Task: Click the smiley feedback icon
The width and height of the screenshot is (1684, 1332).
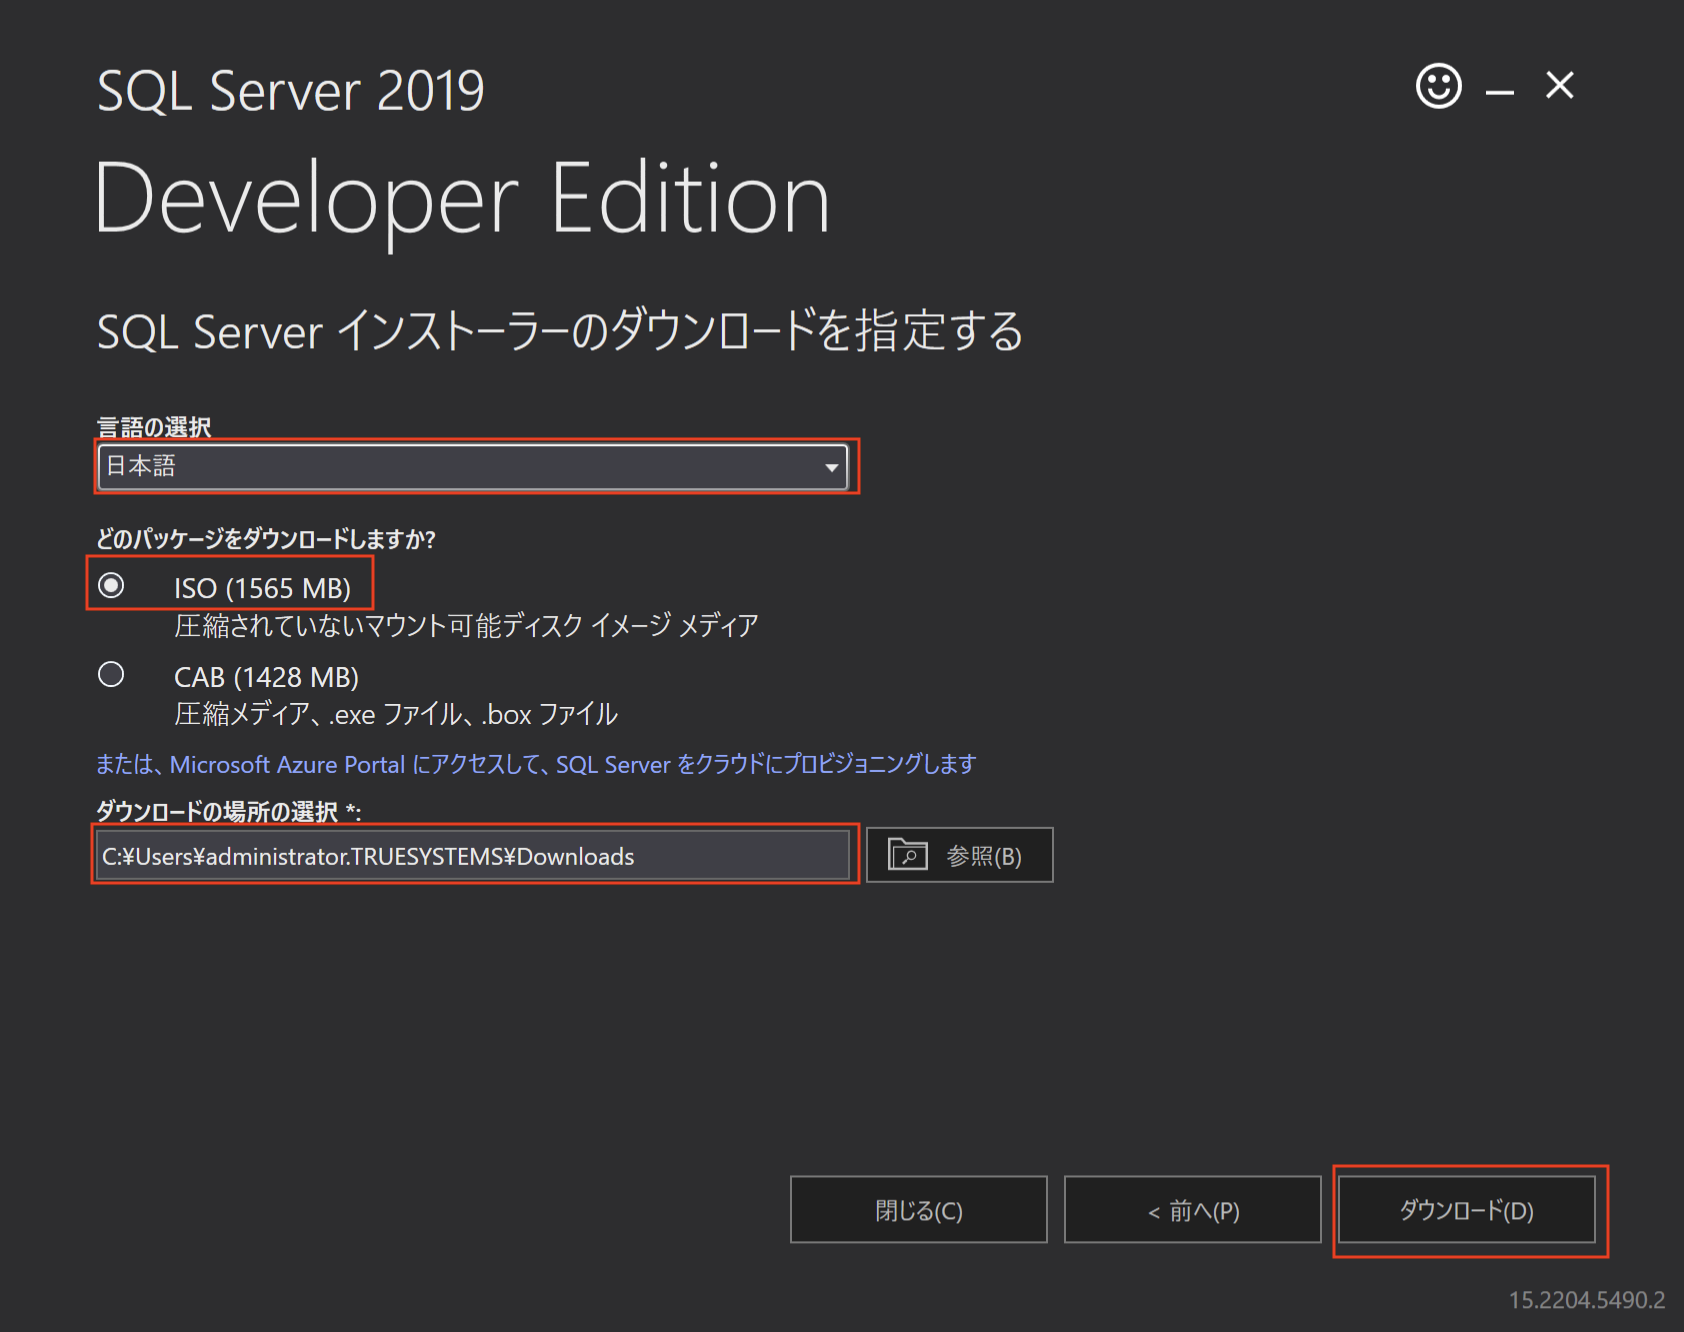Action: [x=1437, y=86]
